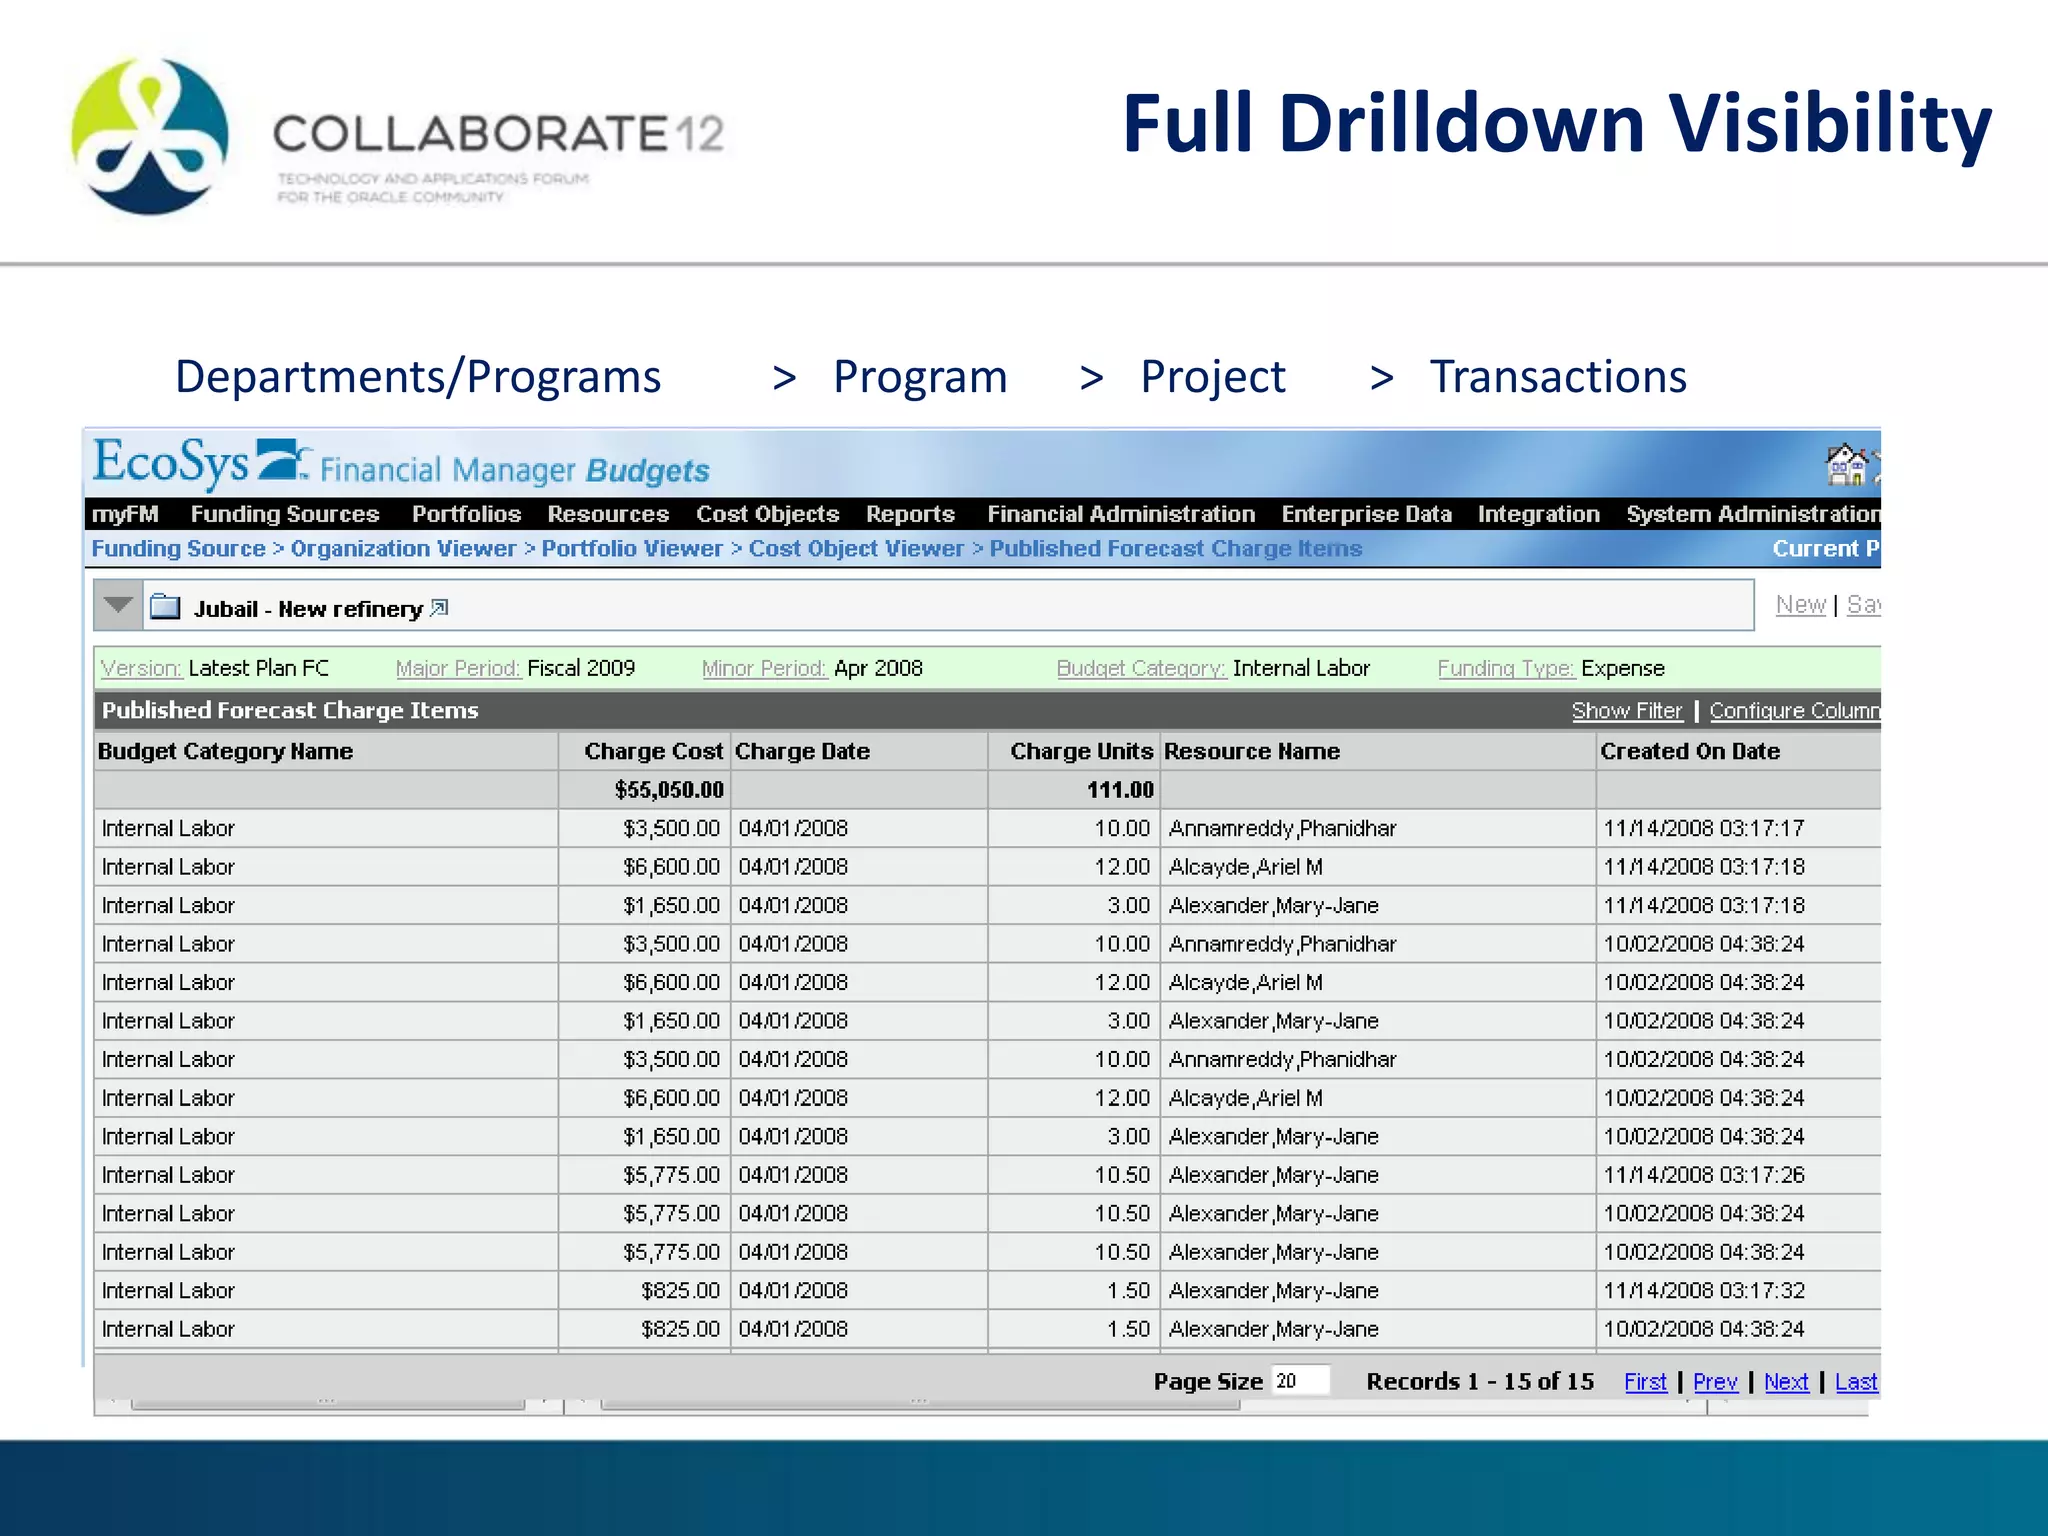Image resolution: width=2048 pixels, height=1536 pixels.
Task: Click the folder icon beside Jubail
Action: [x=165, y=608]
